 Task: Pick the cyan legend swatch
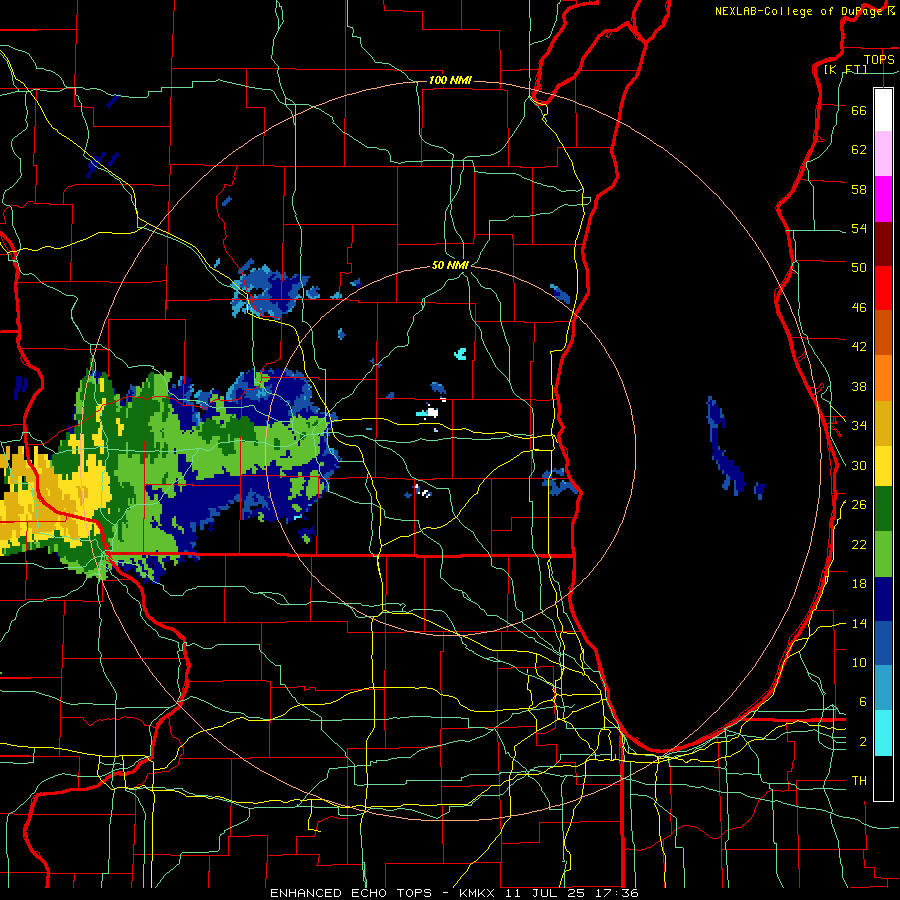click(x=883, y=734)
